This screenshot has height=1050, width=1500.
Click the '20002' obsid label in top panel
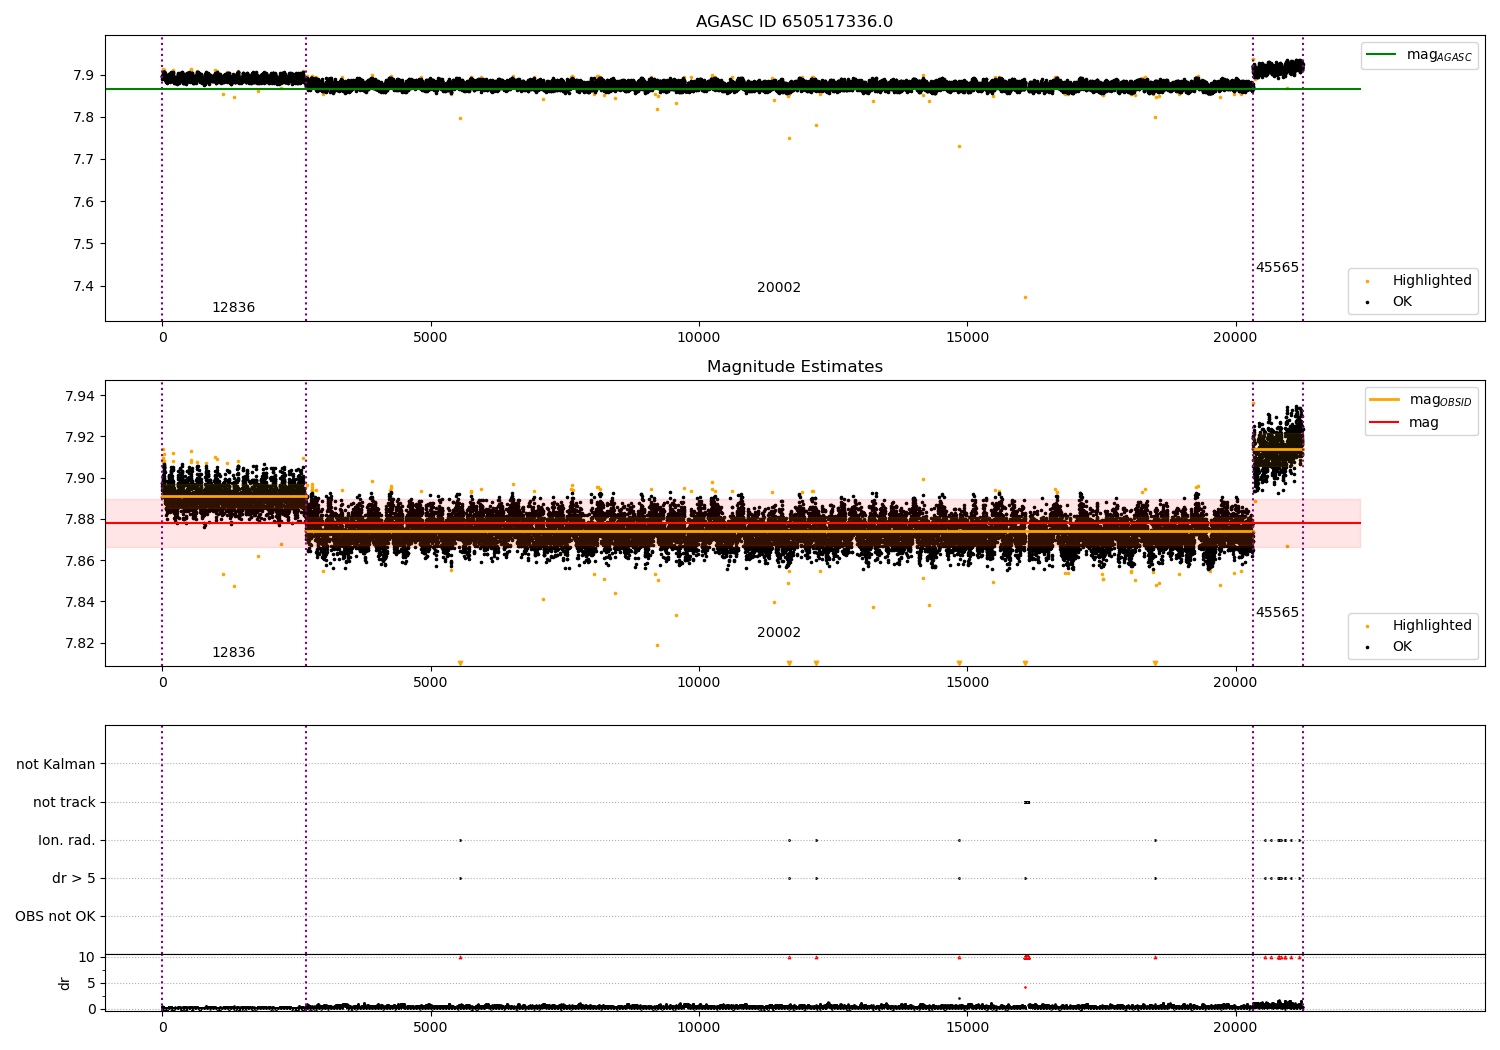click(x=779, y=288)
